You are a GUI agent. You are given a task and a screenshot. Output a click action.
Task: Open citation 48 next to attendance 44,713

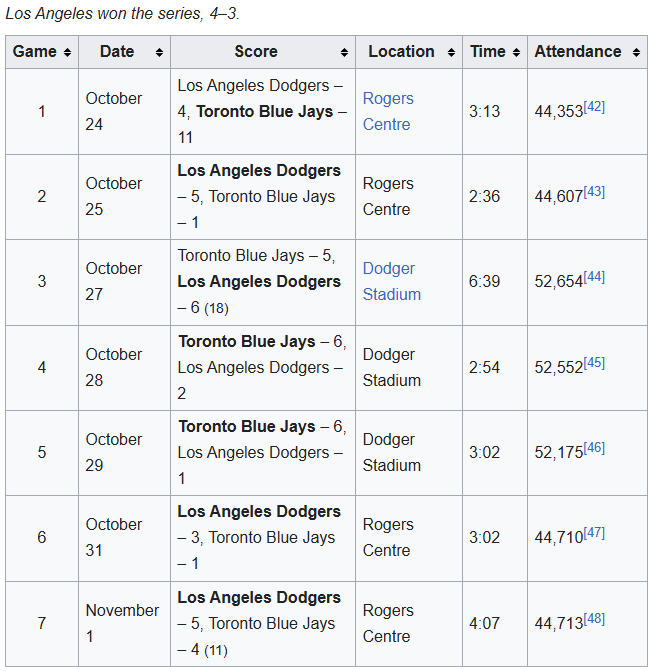tap(594, 618)
